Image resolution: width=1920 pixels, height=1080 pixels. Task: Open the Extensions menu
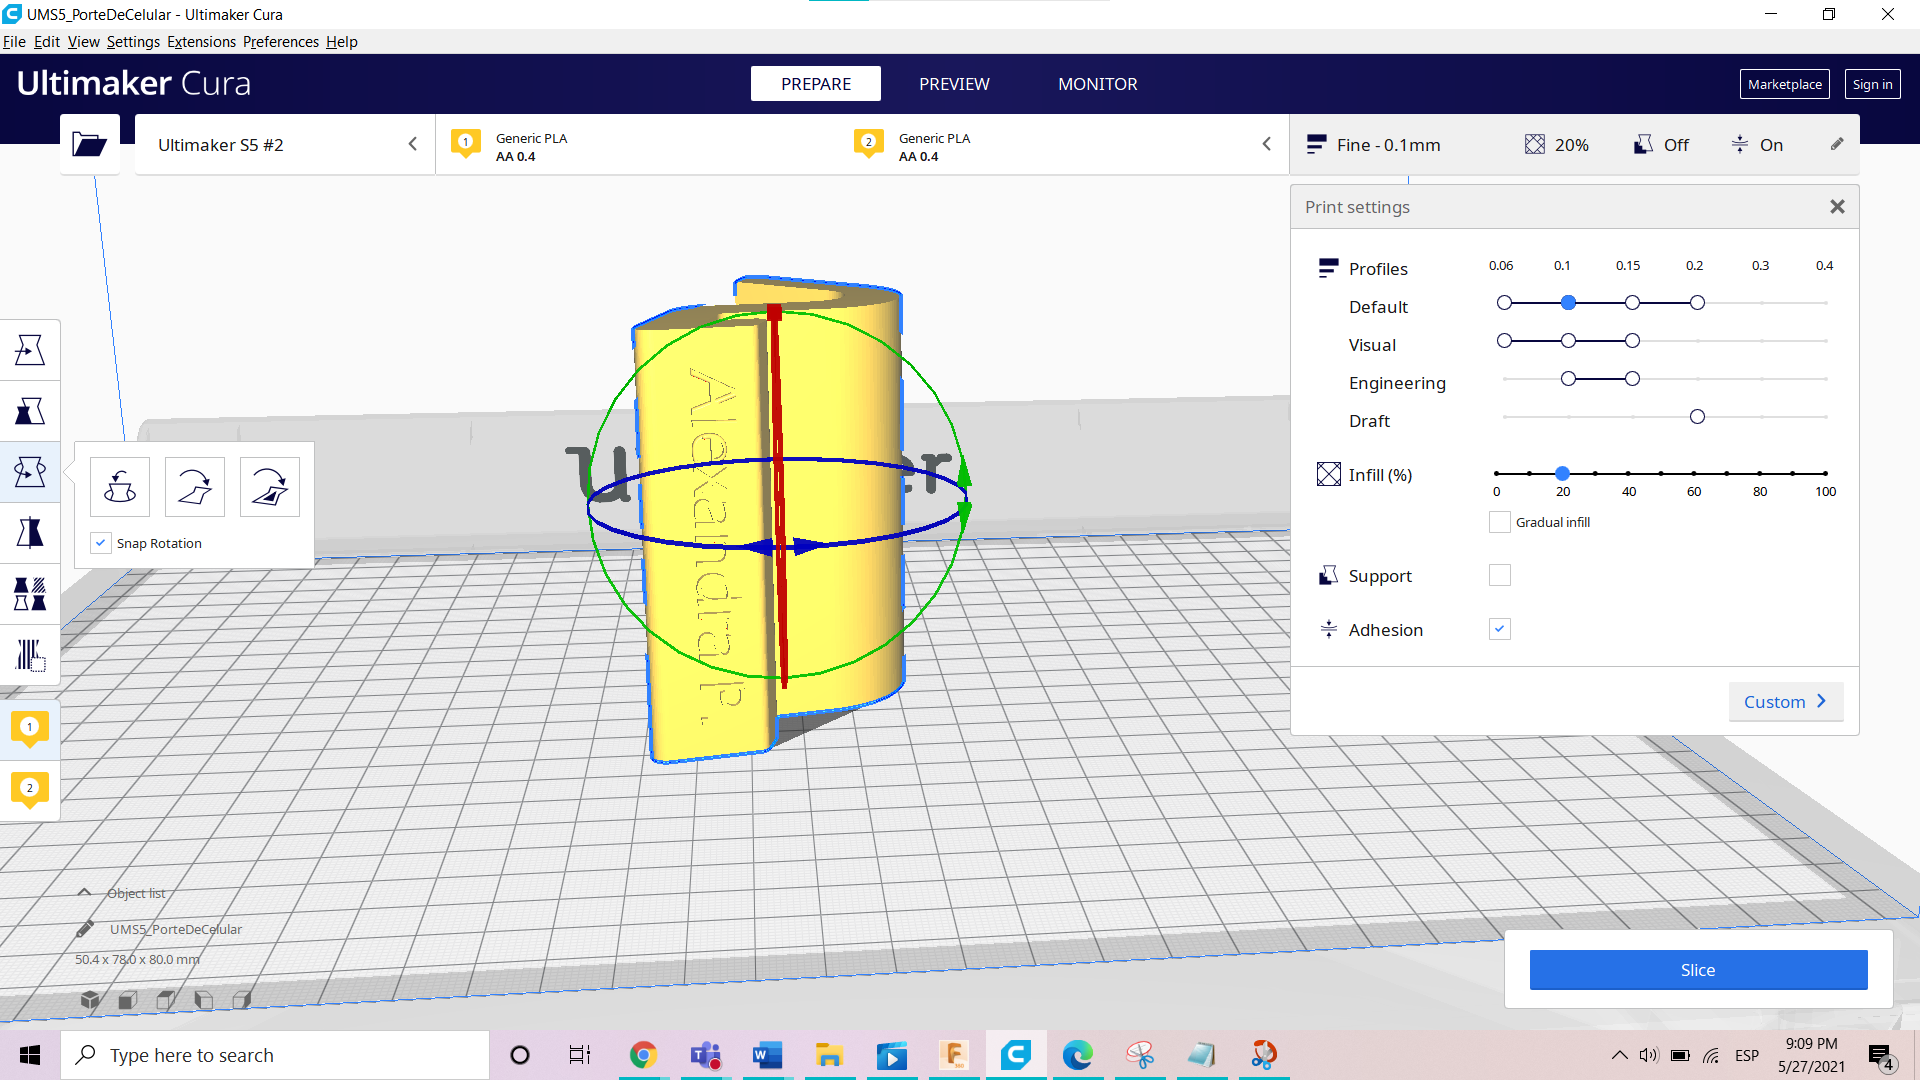click(x=201, y=42)
